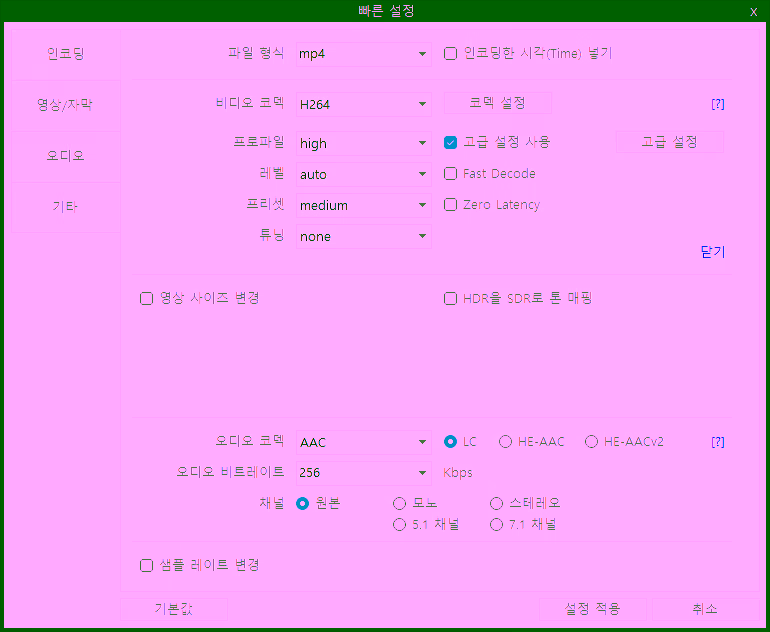Switch to the 인코딩 tab
770x632 pixels.
pyautogui.click(x=65, y=54)
